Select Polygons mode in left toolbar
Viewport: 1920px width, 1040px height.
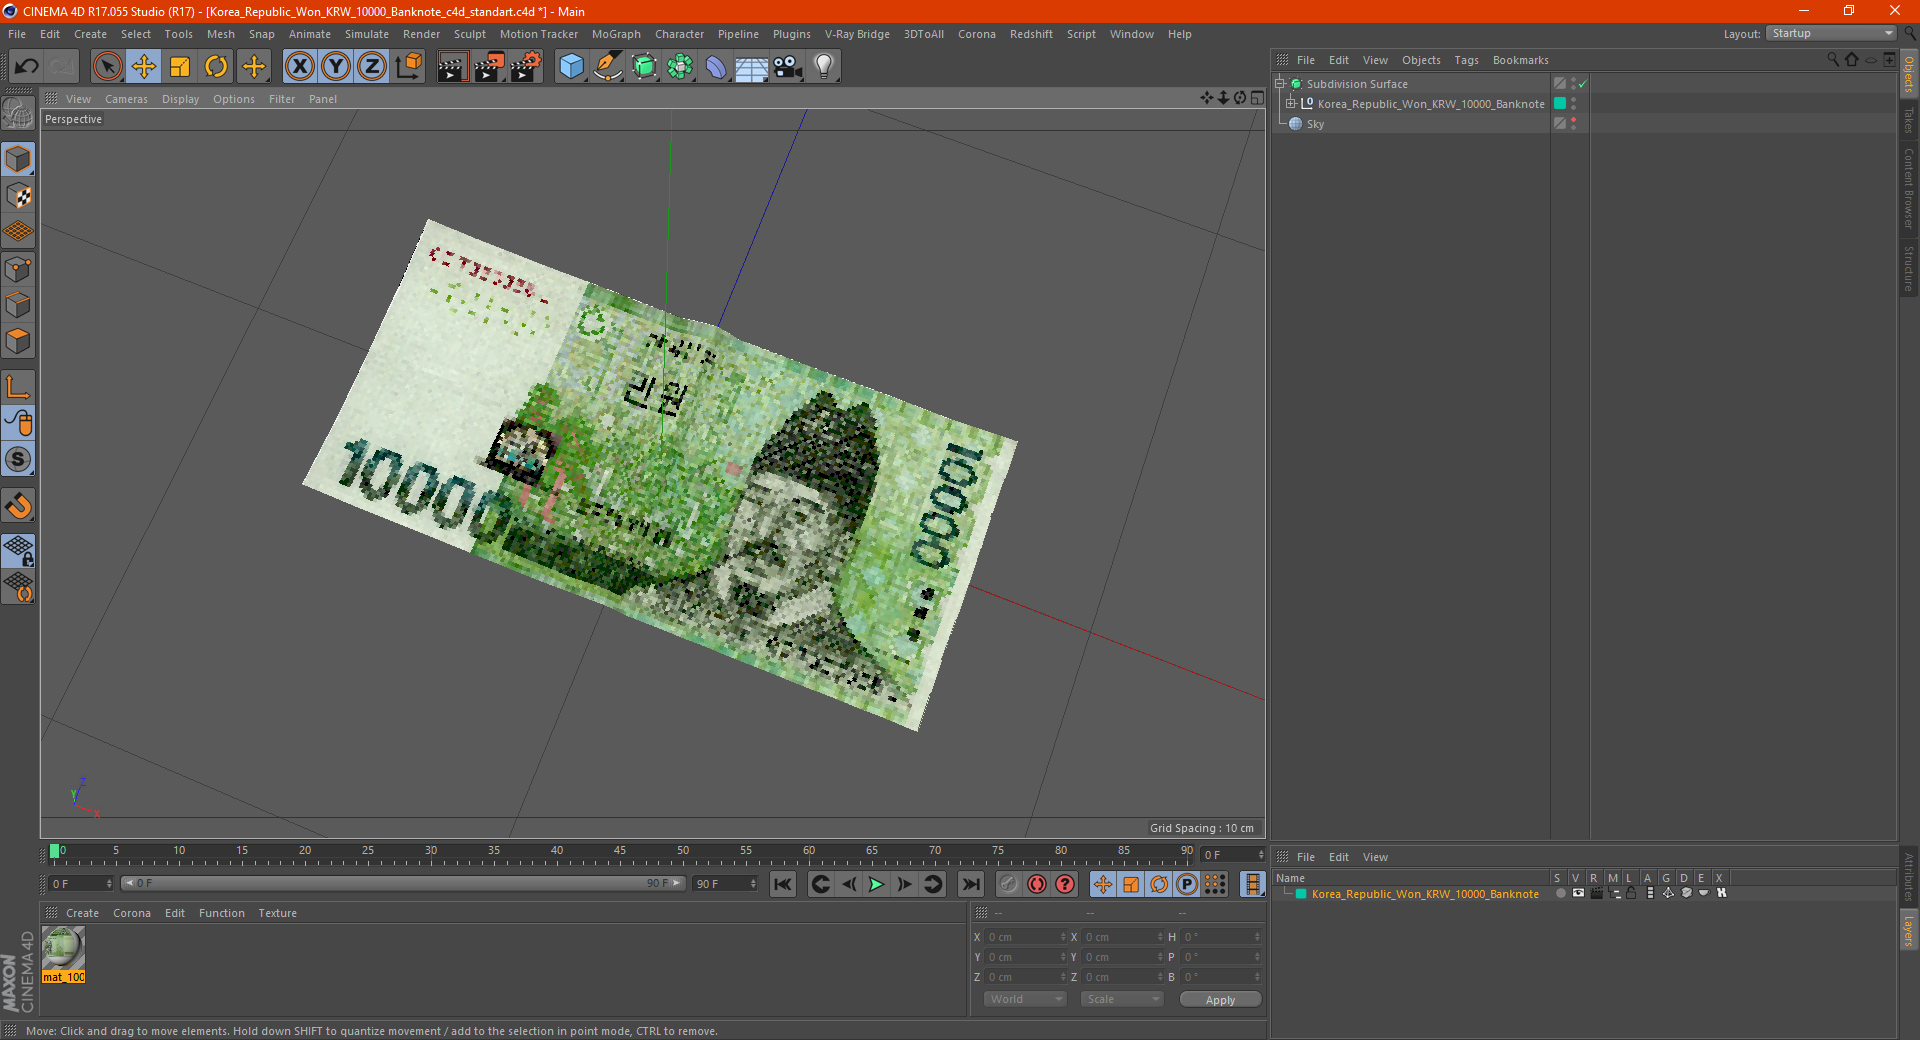pos(18,342)
